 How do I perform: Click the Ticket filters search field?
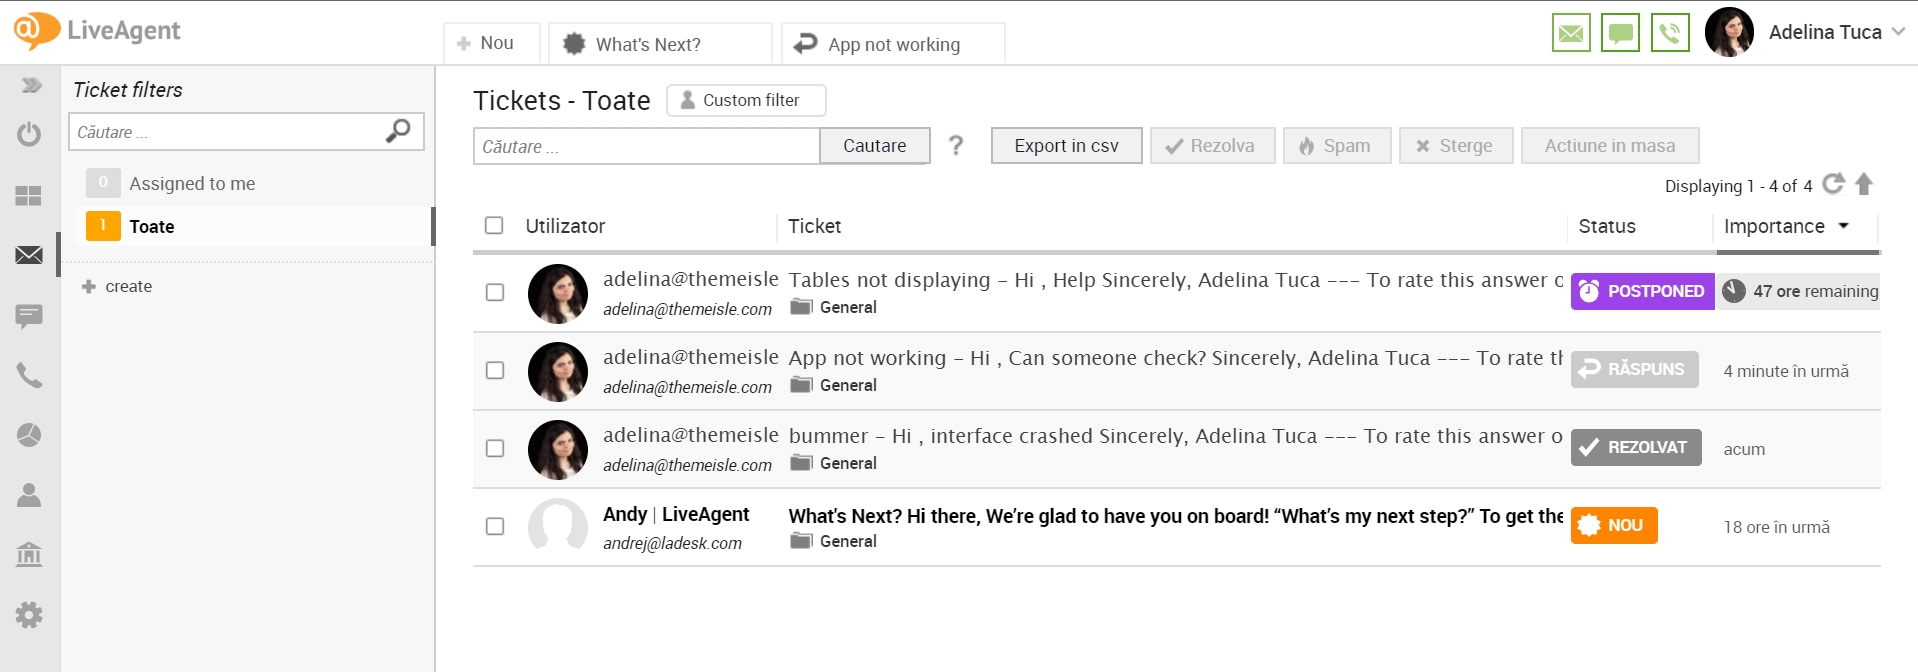(x=228, y=132)
